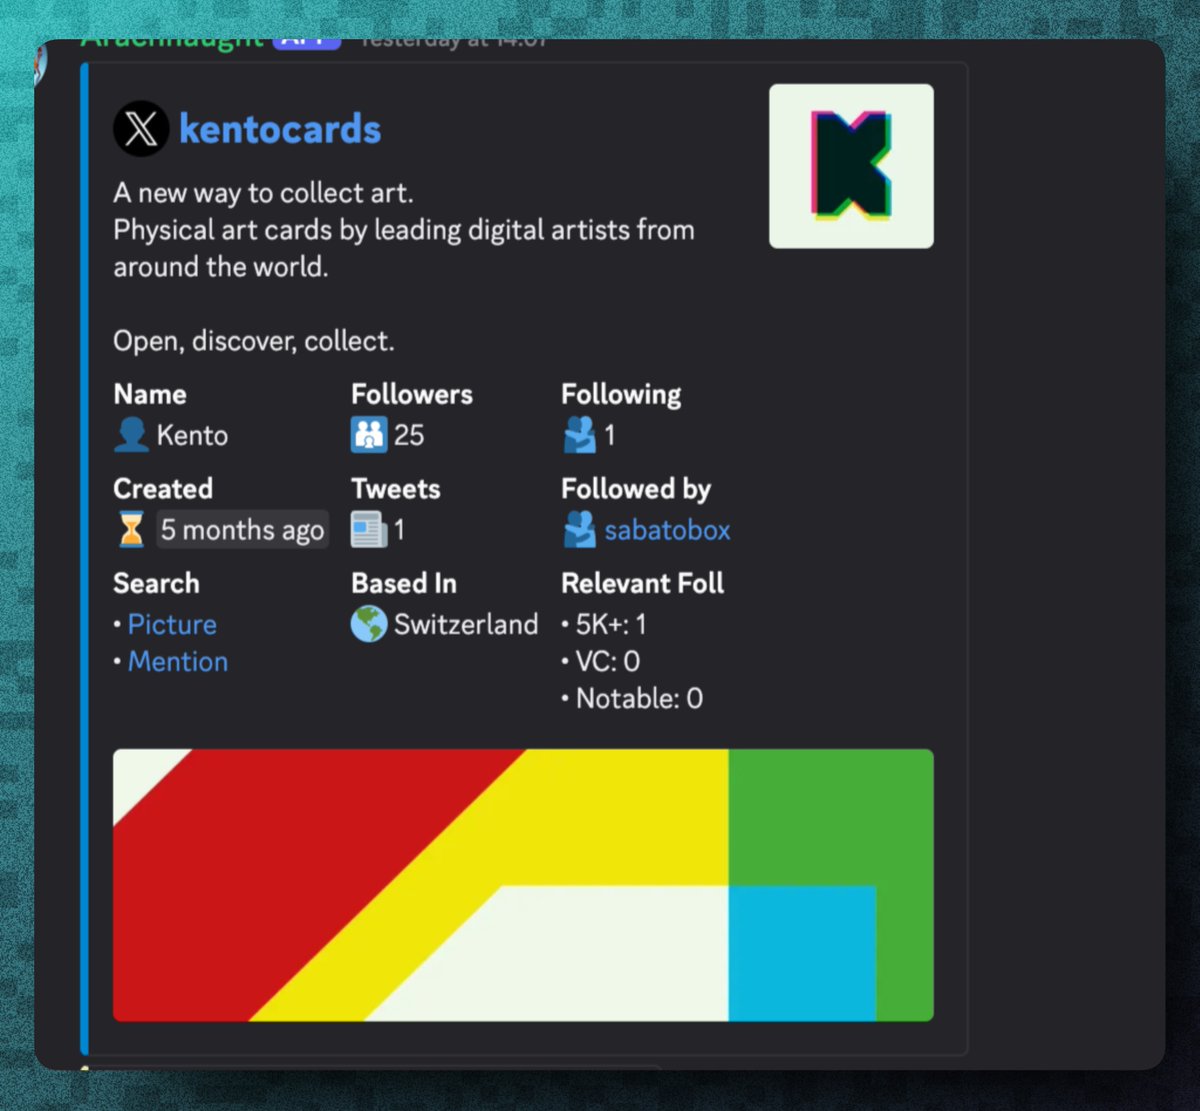Screen dimensions: 1200x1111
Task: Click the 'Name' field heading
Action: (x=150, y=394)
